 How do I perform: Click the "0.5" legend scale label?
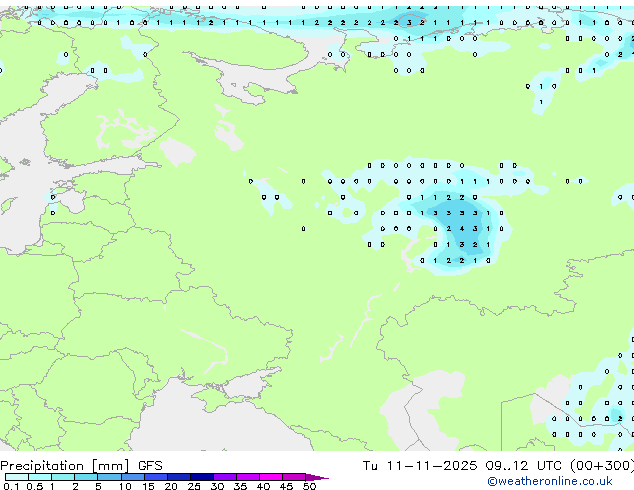coord(34,486)
